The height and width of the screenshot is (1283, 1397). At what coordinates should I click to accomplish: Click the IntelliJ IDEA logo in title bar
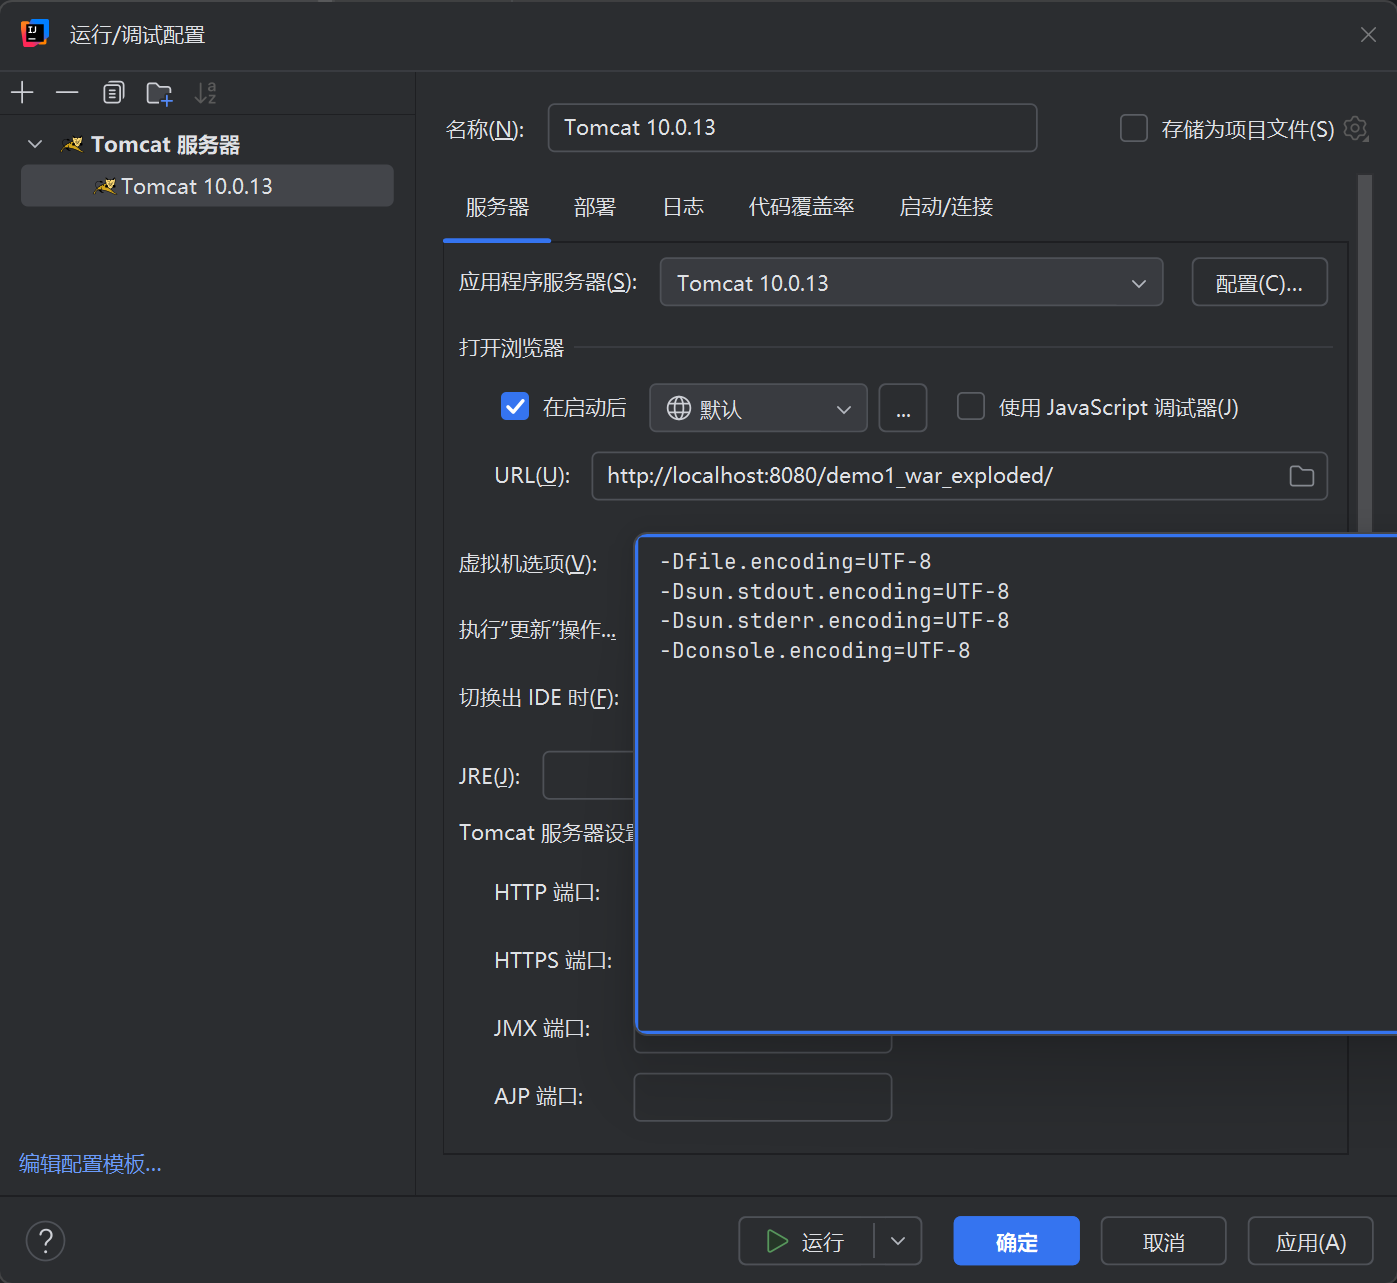[x=35, y=33]
